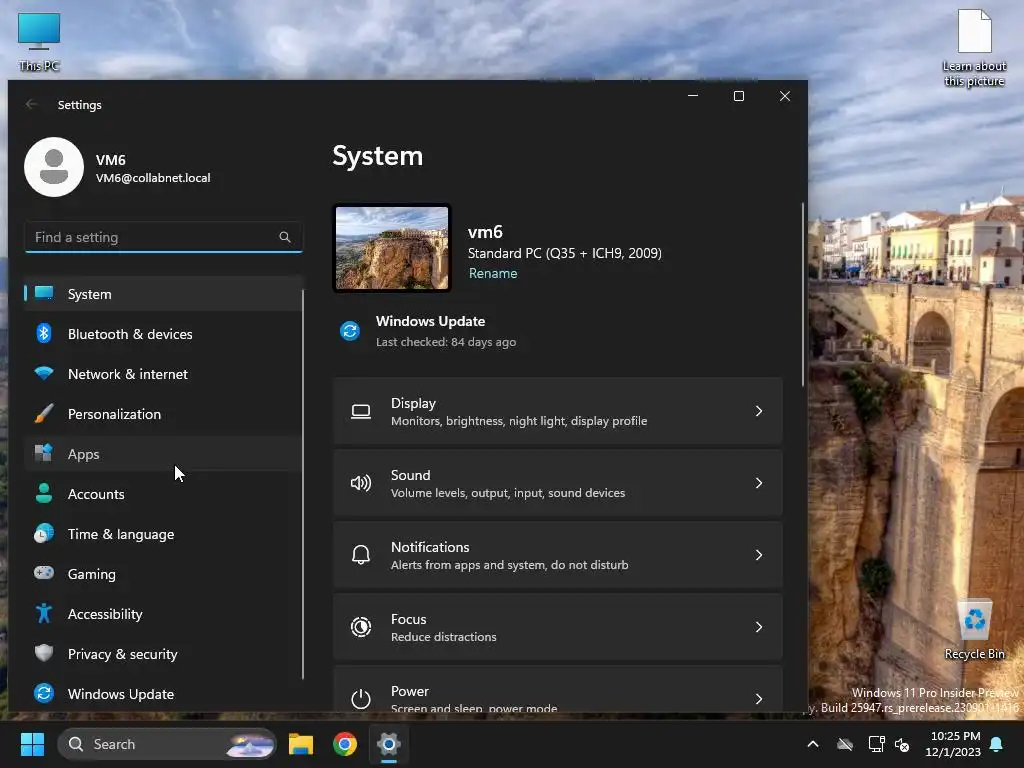
Task: Click the Focus icon
Action: tap(360, 627)
